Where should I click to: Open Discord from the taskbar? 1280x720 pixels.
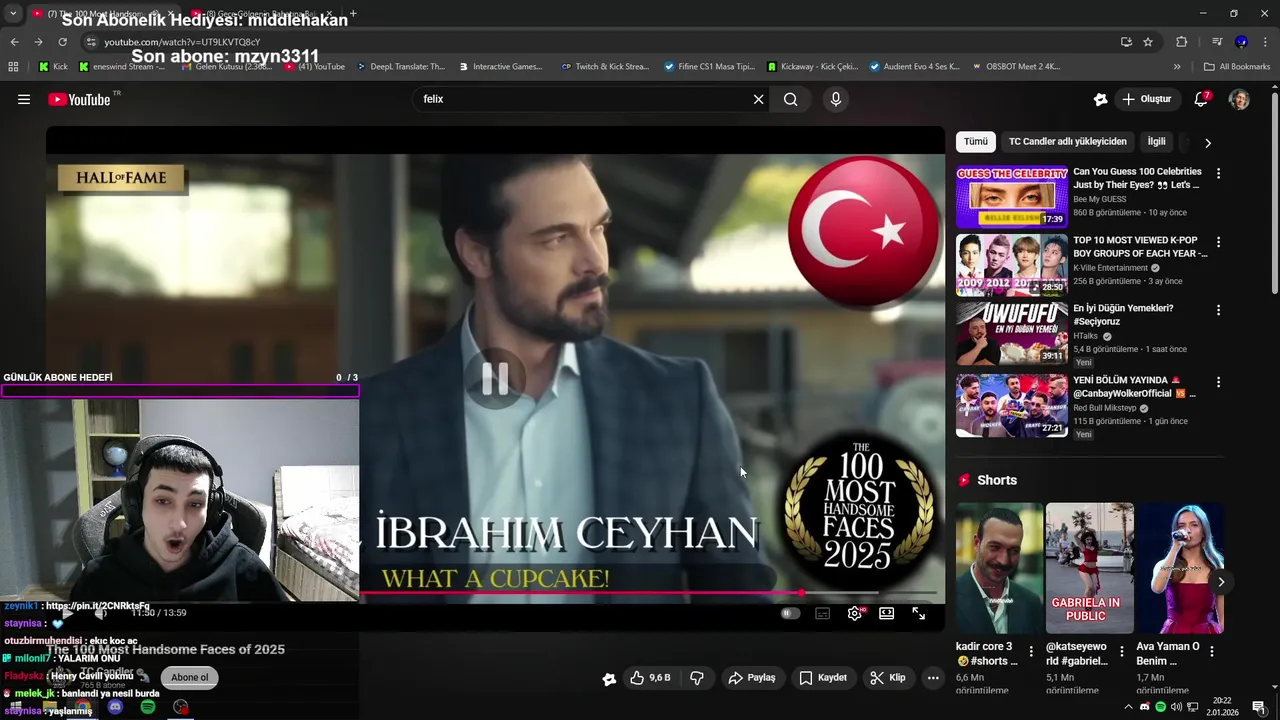click(115, 707)
